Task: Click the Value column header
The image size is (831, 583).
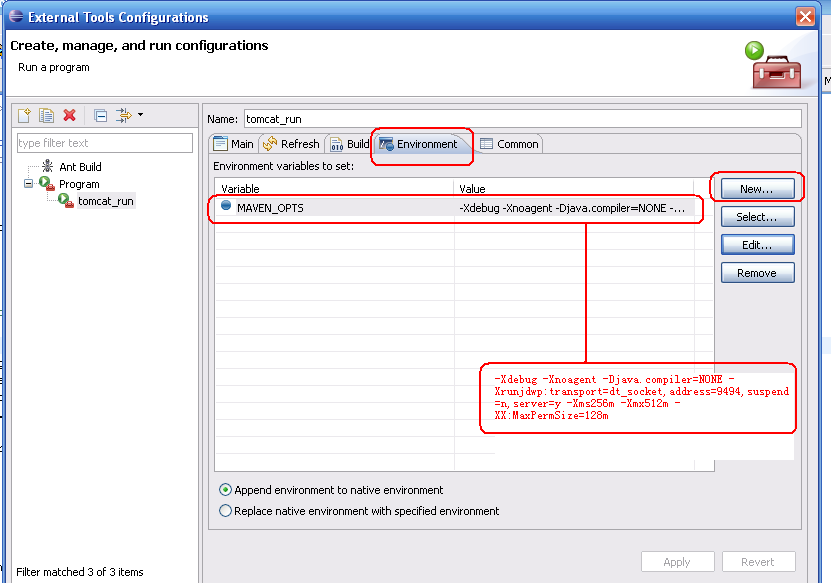Action: tap(574, 189)
